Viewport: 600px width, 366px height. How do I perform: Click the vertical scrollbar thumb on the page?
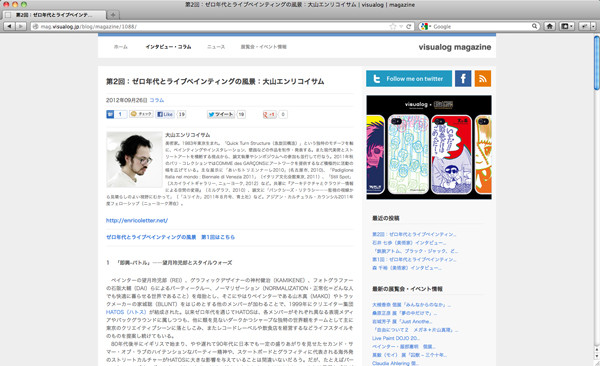[x=597, y=63]
